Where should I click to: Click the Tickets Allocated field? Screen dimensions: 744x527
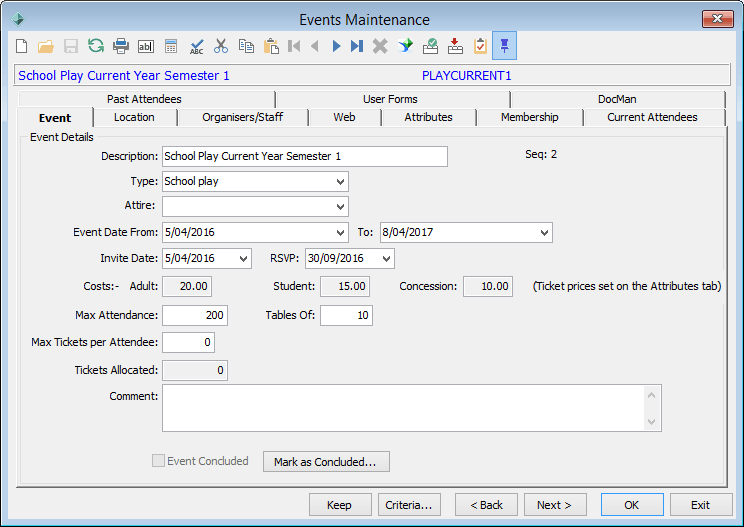coord(195,370)
